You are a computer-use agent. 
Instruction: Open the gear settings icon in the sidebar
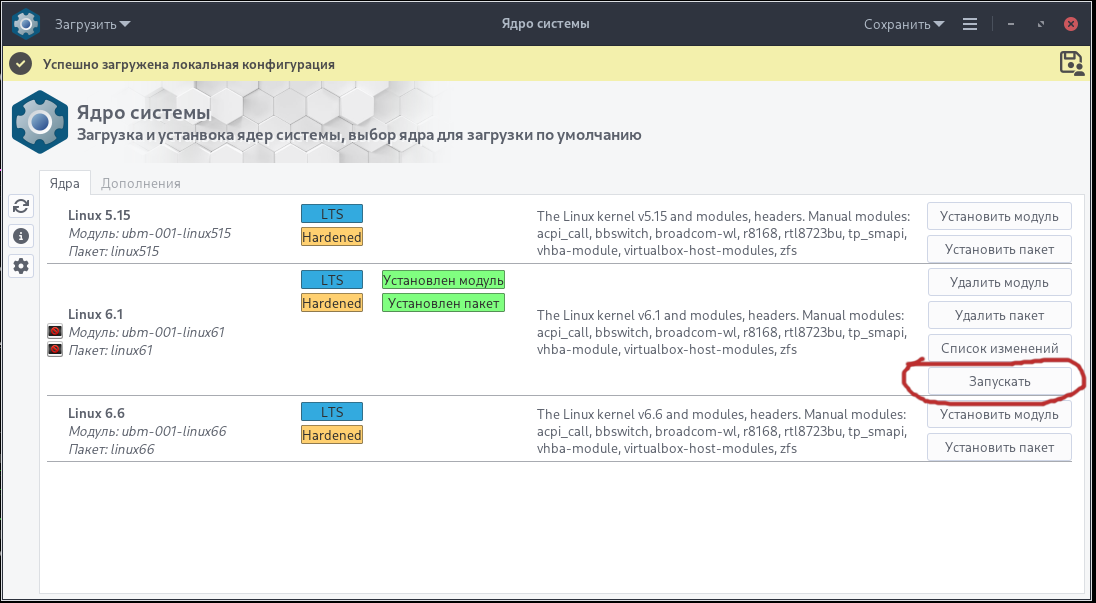pyautogui.click(x=21, y=266)
